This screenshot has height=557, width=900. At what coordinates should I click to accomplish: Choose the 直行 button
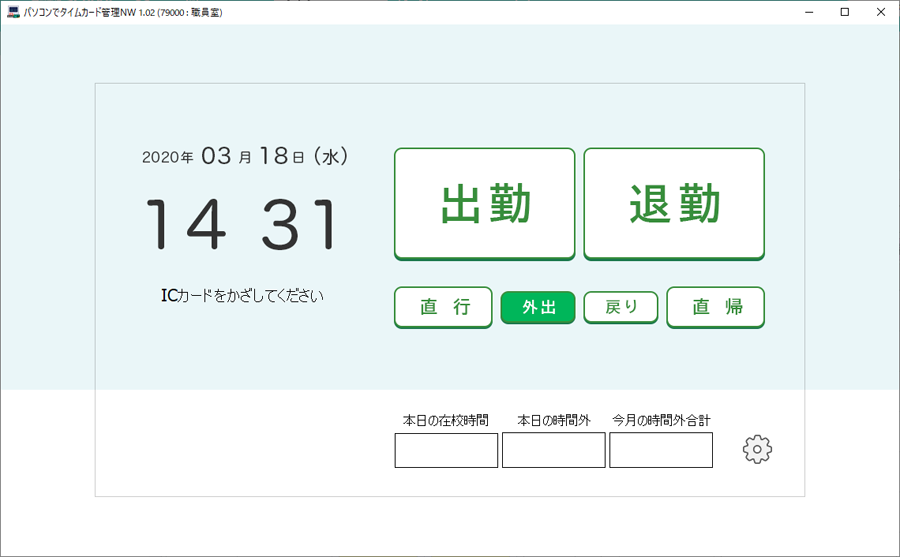(443, 307)
